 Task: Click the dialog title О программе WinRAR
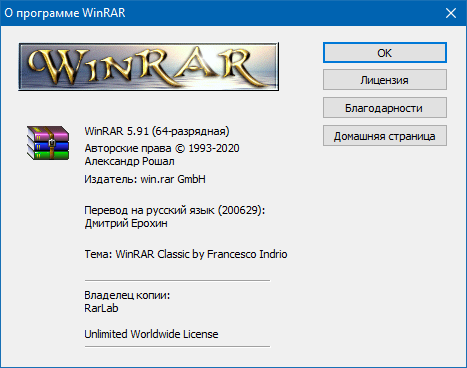click(x=65, y=13)
